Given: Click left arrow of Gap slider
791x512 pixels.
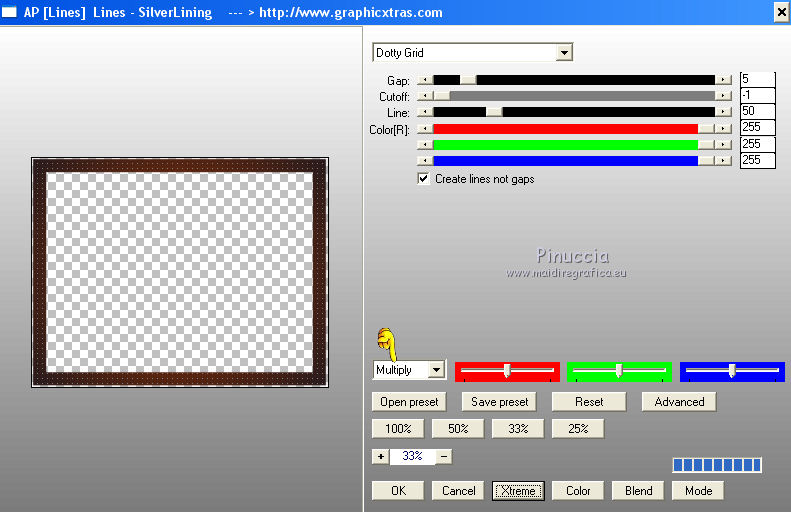Looking at the screenshot, I should tap(425, 80).
